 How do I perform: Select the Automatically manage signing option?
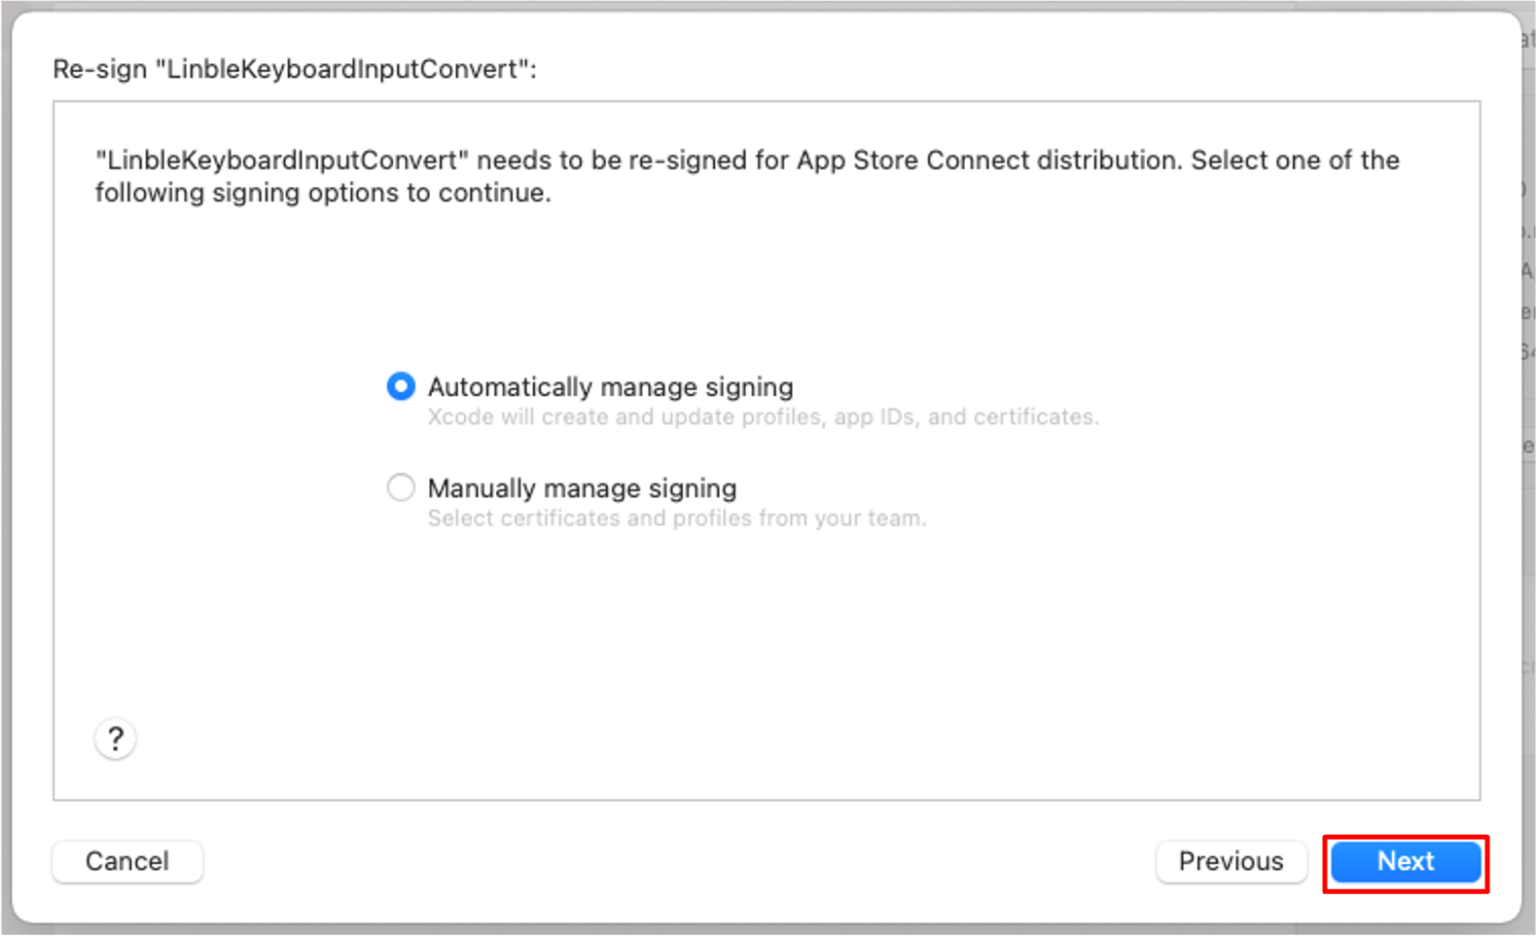400,386
